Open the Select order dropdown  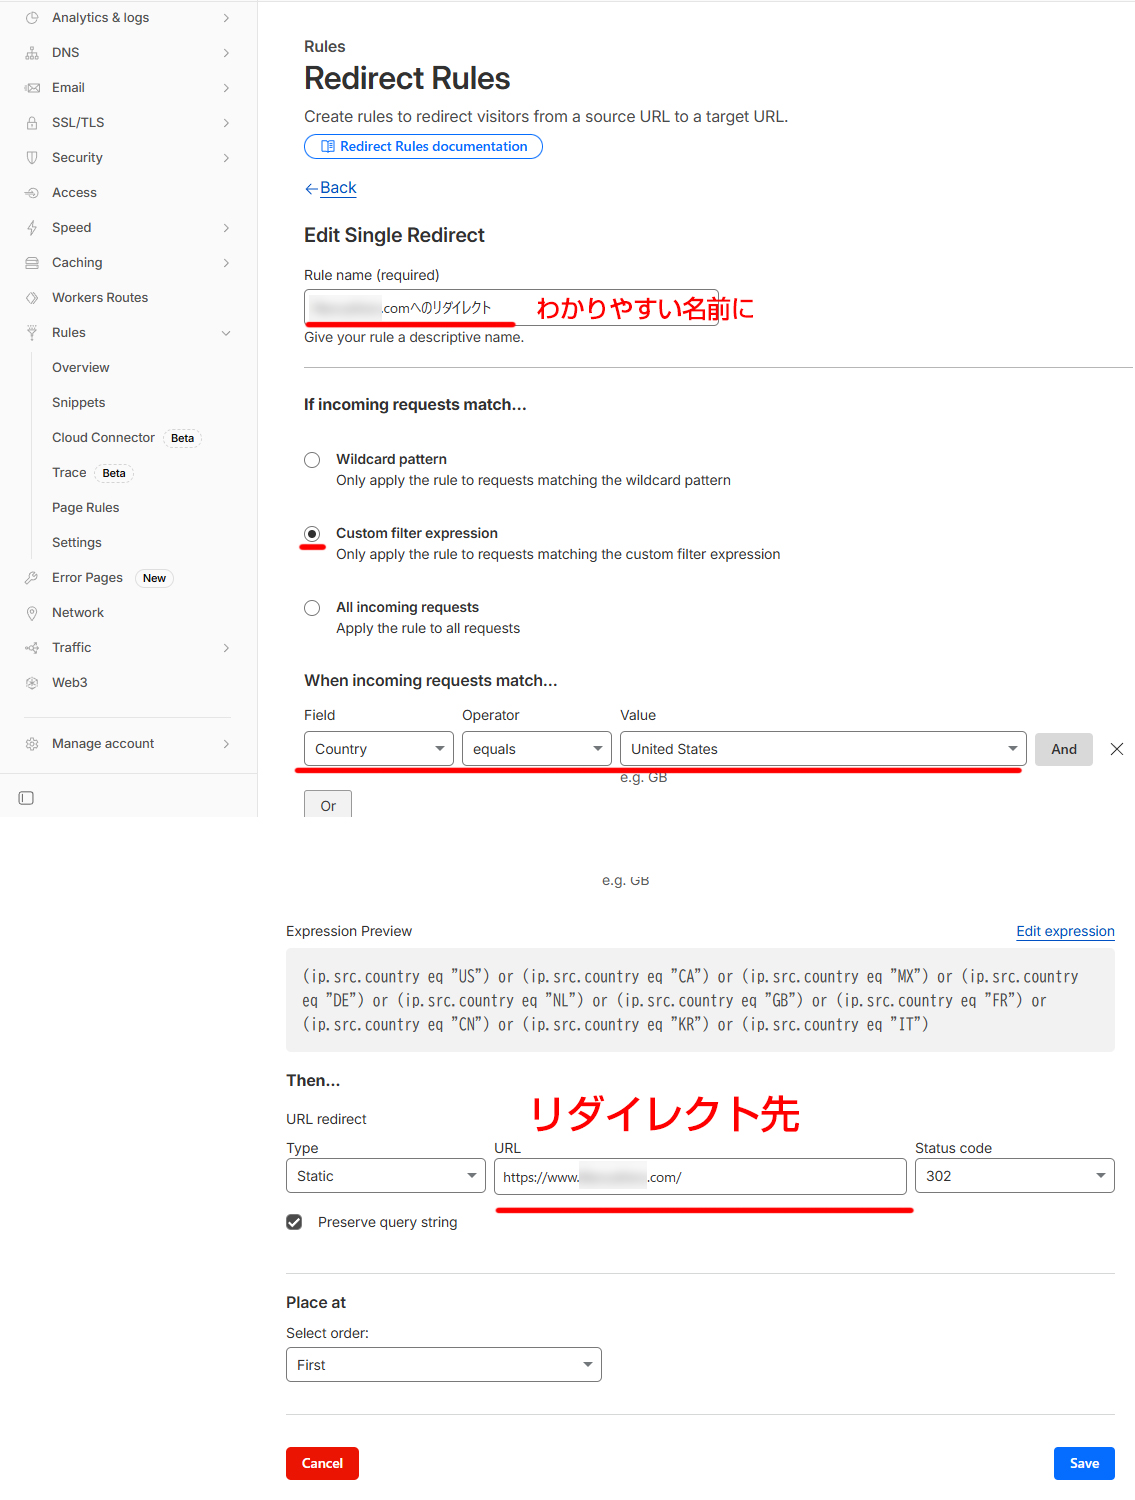tap(443, 1365)
